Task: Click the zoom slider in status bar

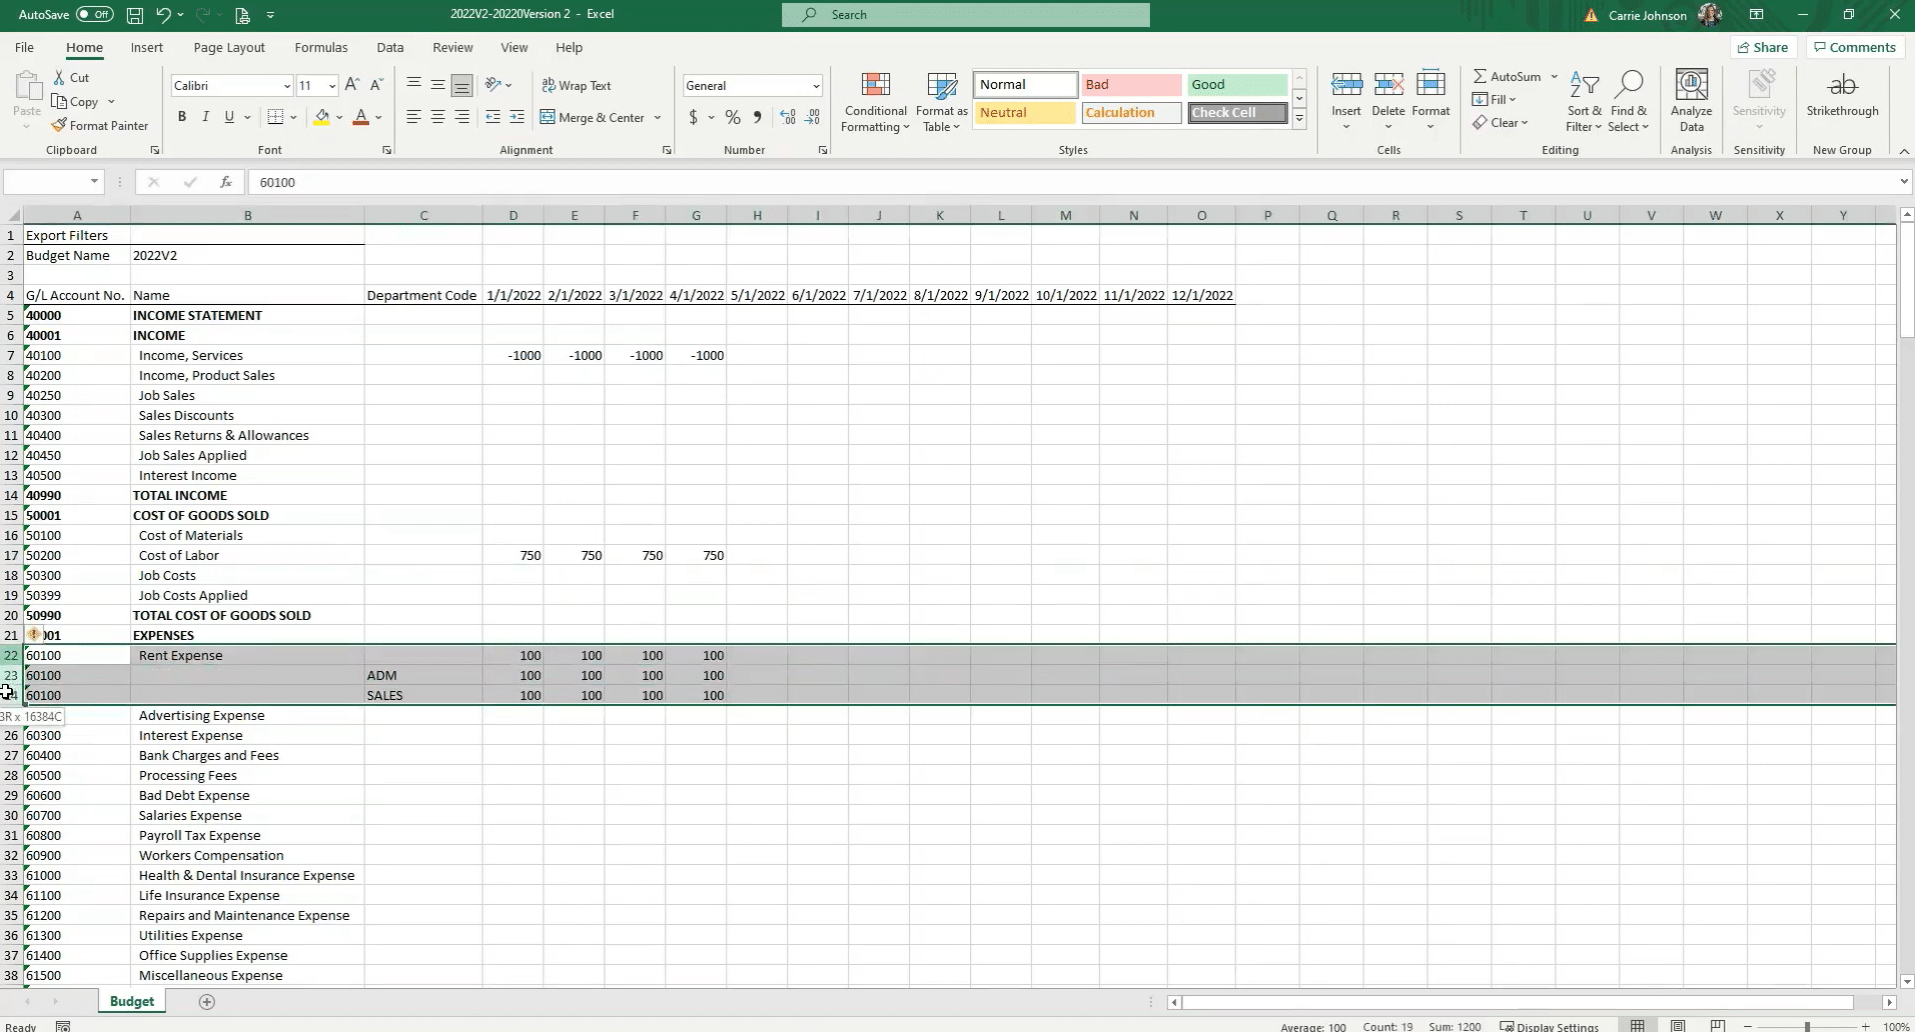Action: (1807, 1027)
